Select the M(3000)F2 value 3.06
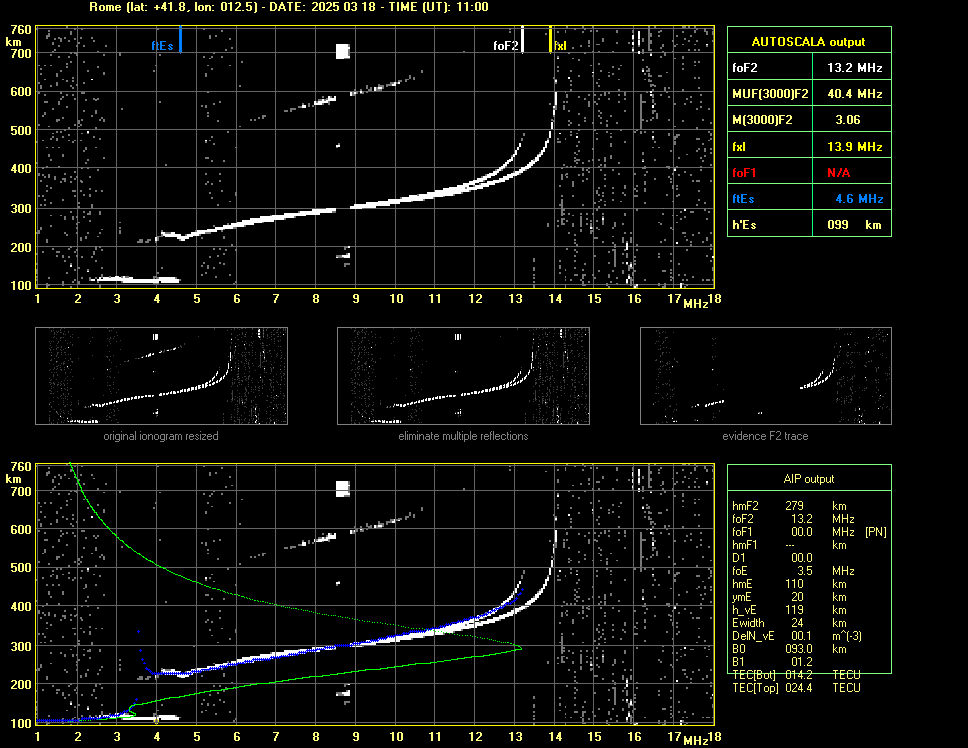The image size is (968, 748). (x=848, y=120)
